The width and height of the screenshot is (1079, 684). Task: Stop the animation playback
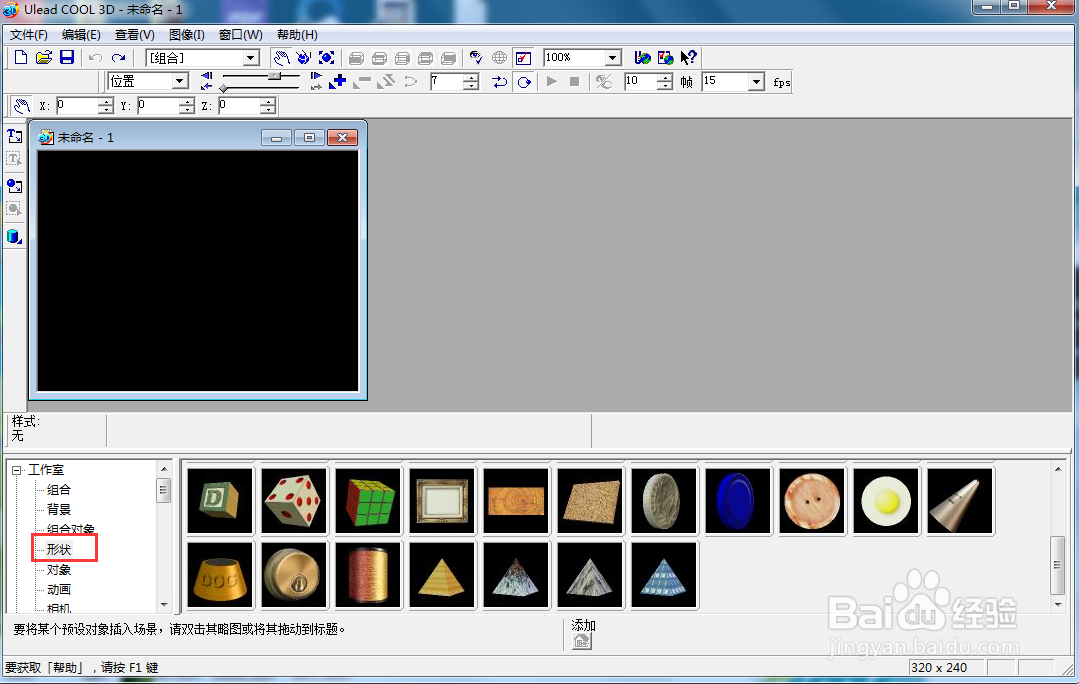[x=575, y=81]
